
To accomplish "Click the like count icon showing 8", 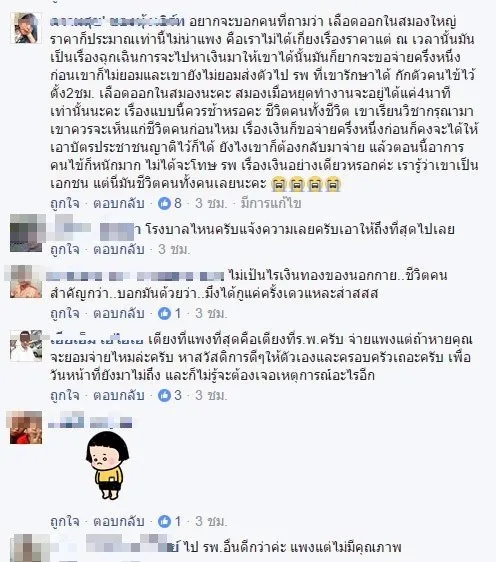I will pos(164,204).
